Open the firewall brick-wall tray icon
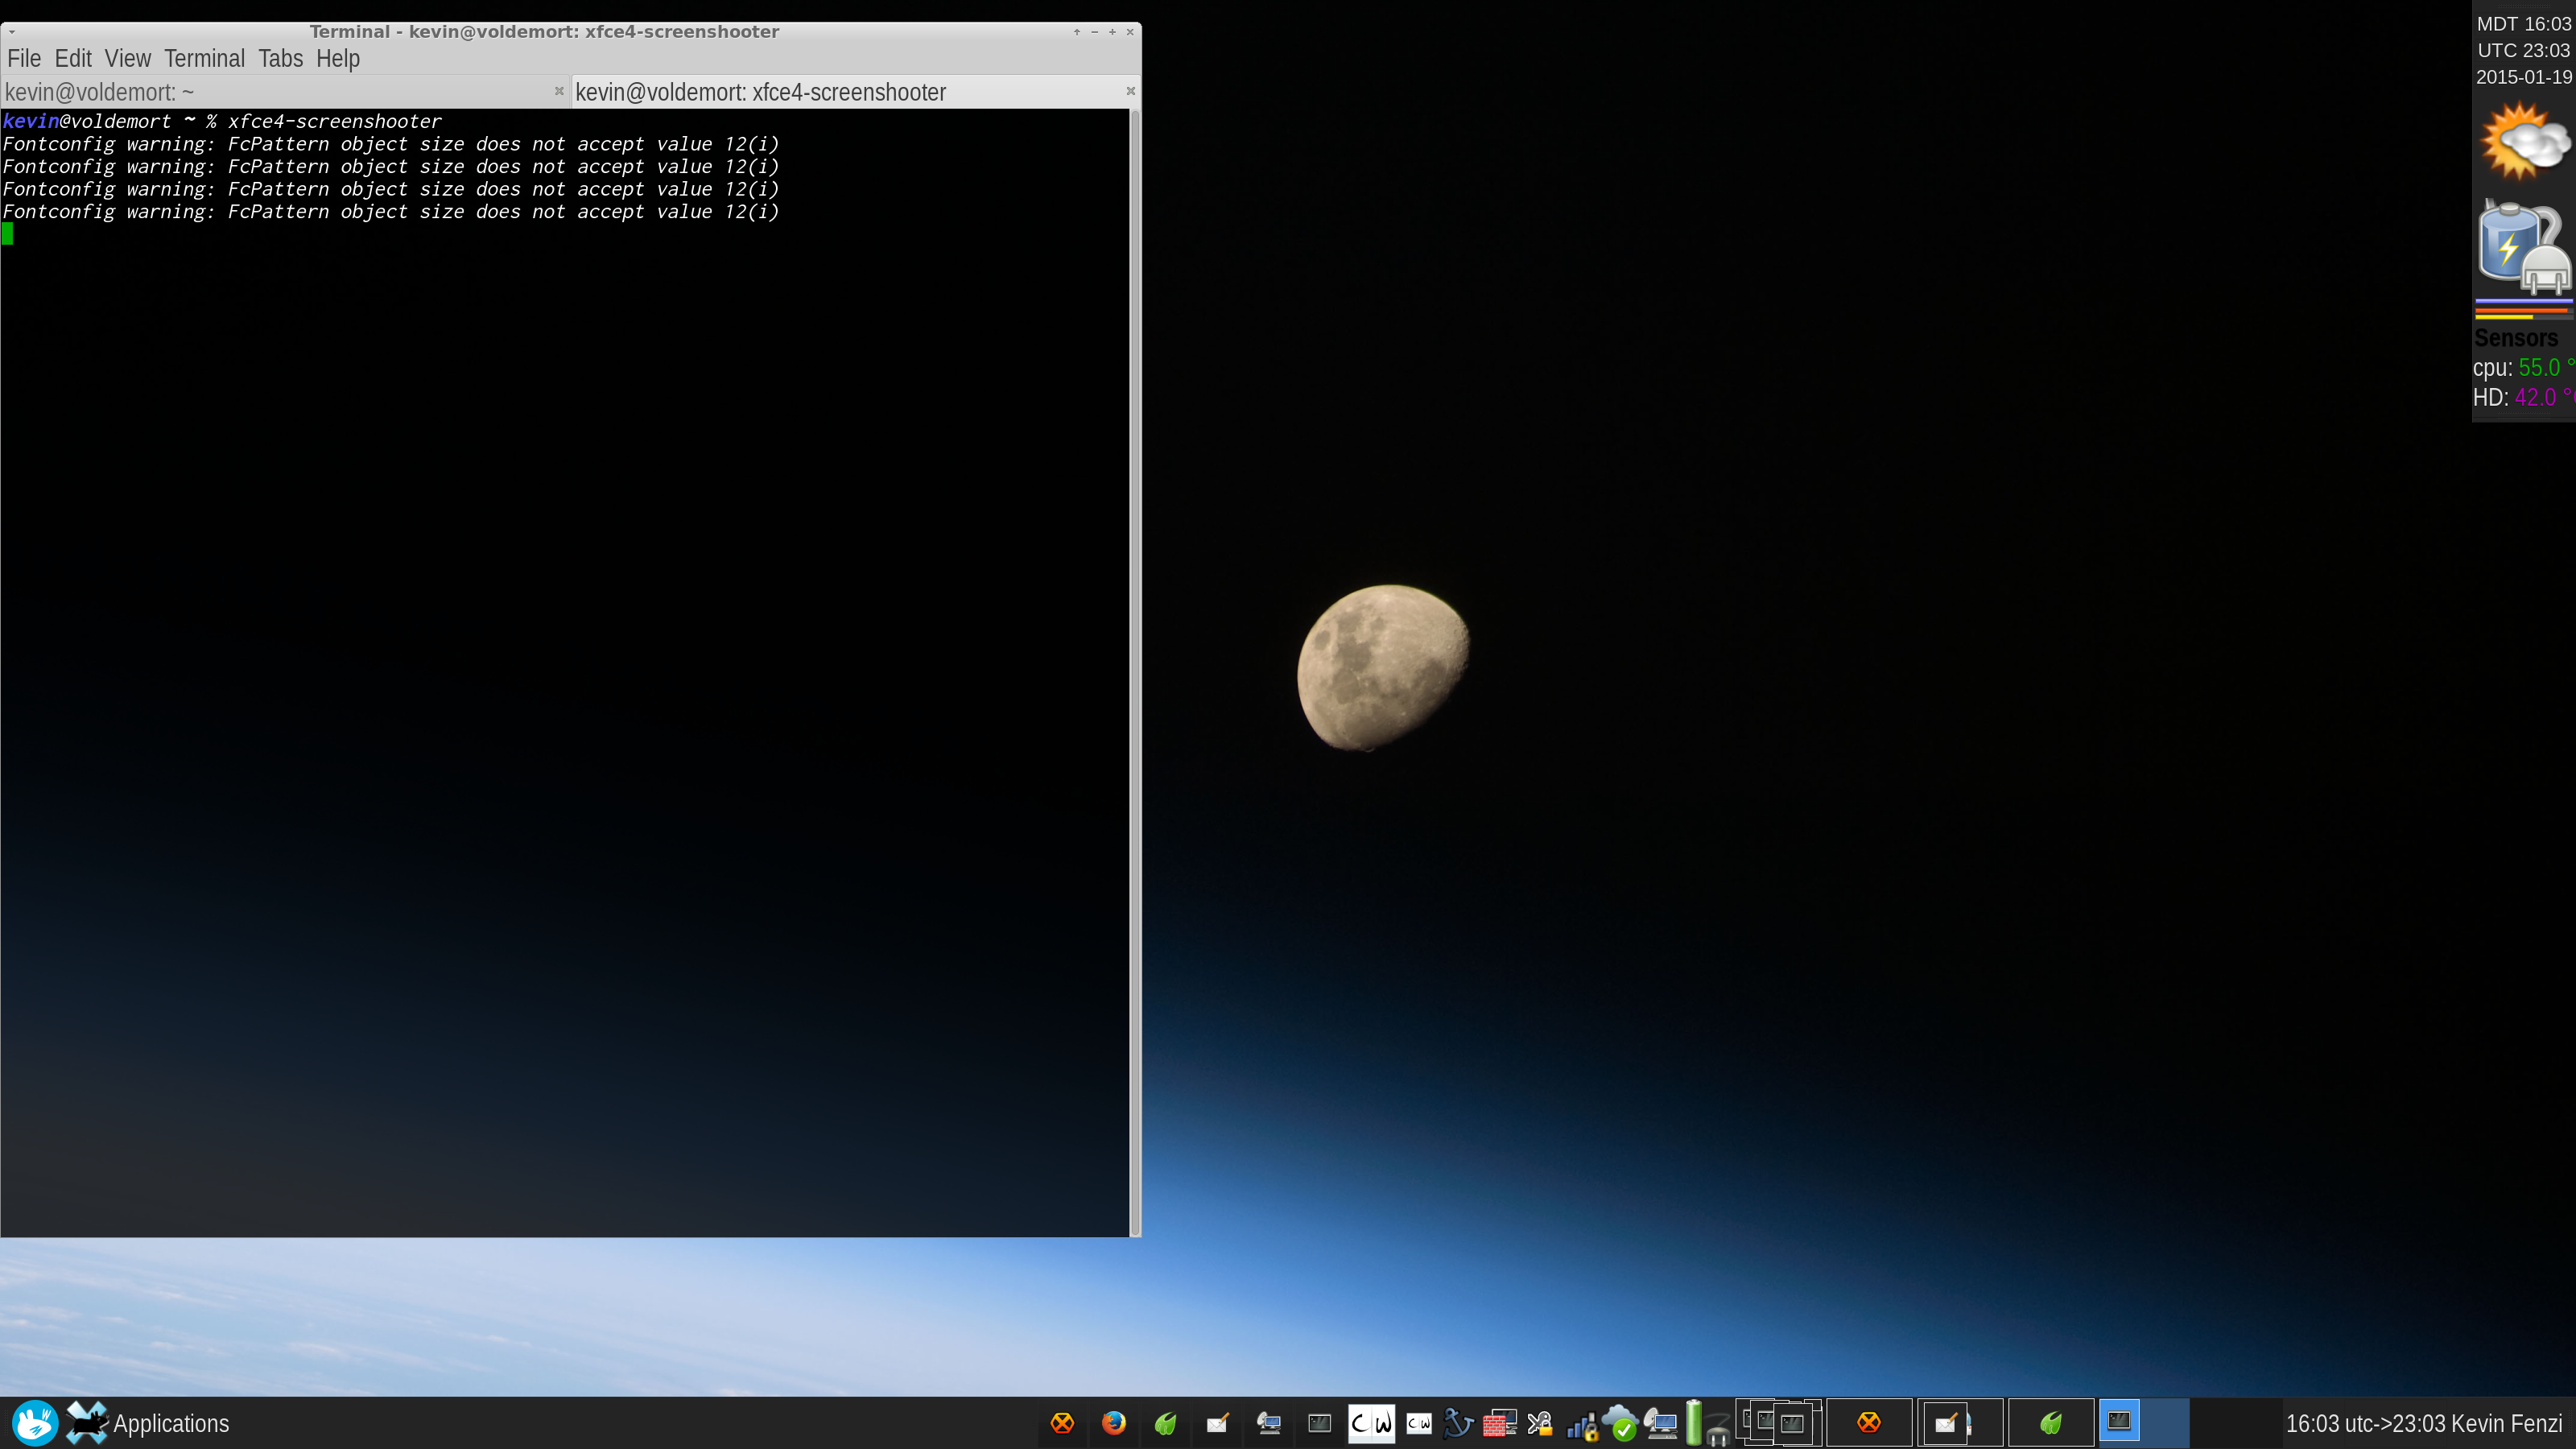 pos(1499,1422)
